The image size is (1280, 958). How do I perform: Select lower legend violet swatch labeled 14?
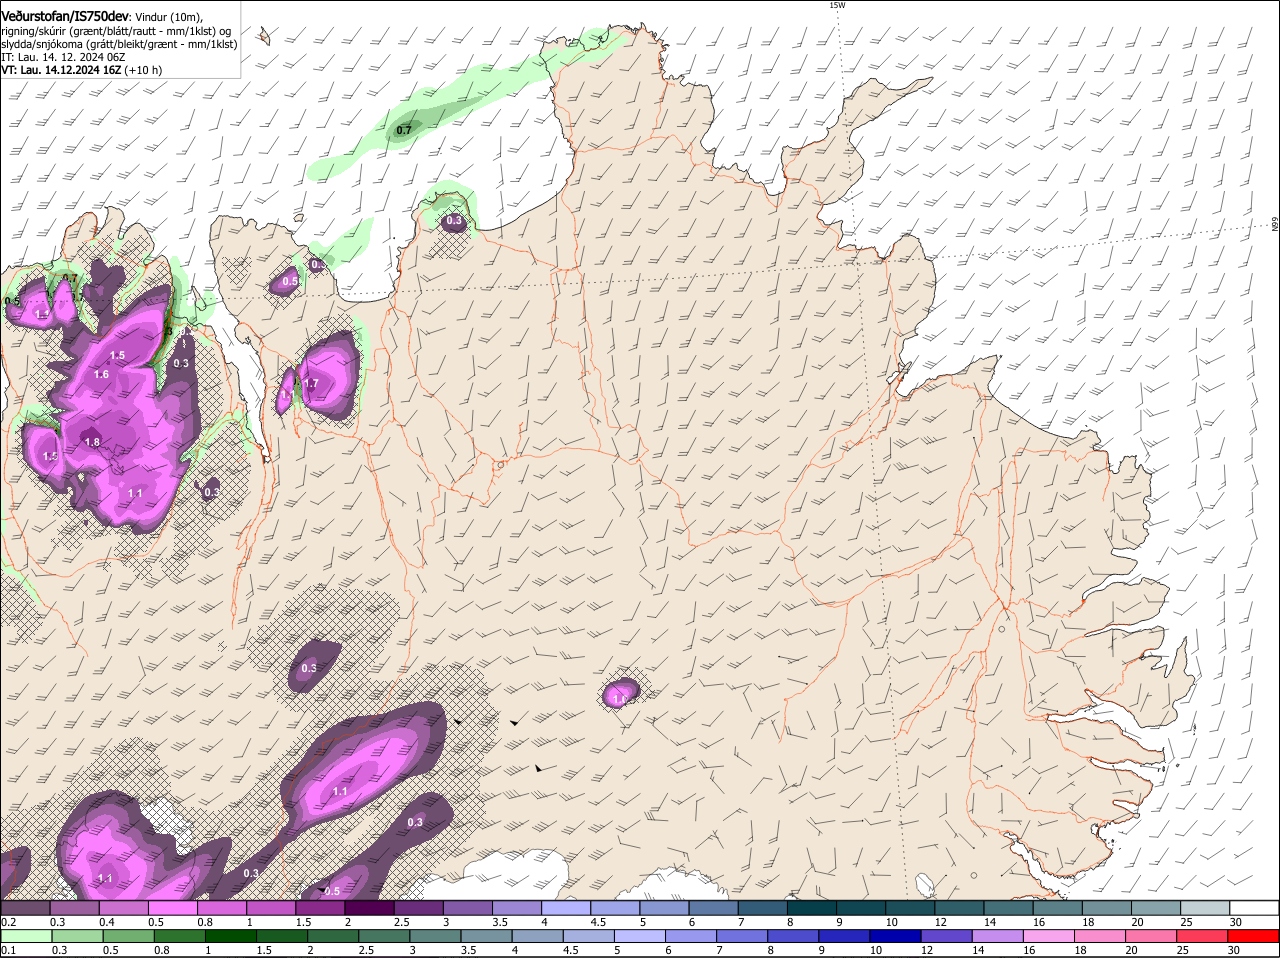coord(998,937)
